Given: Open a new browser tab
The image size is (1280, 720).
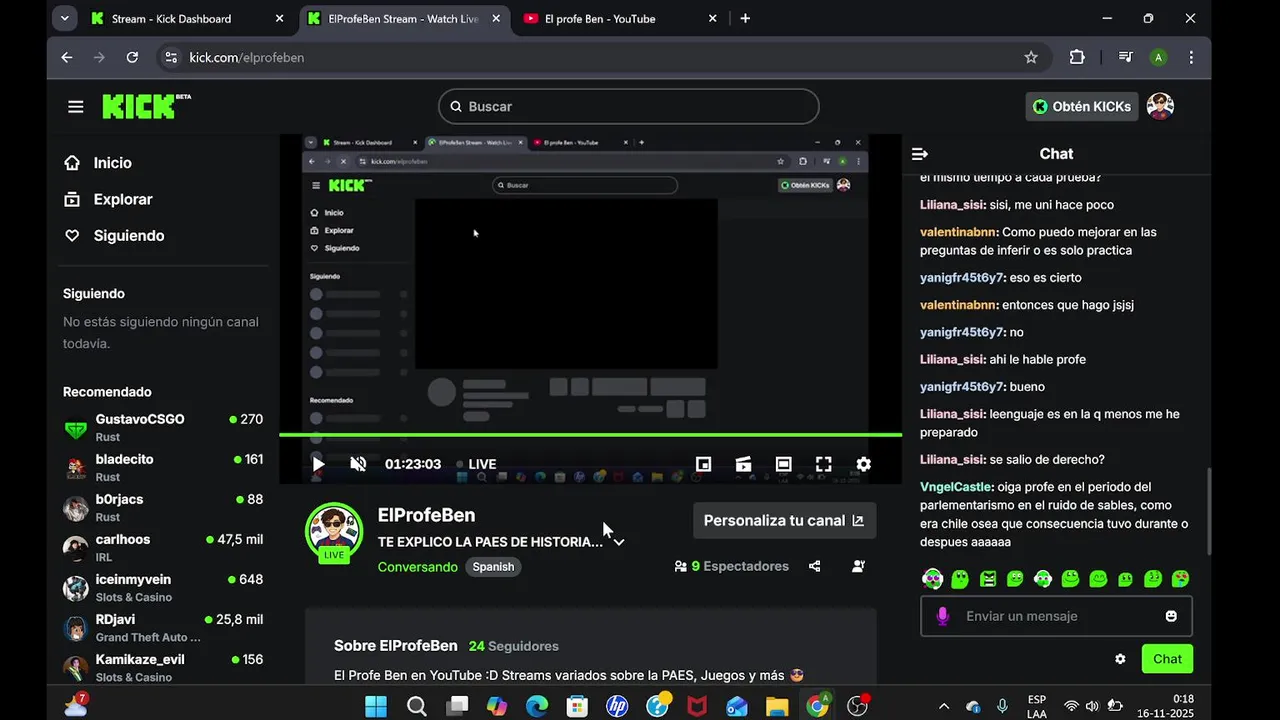Looking at the screenshot, I should (x=745, y=18).
